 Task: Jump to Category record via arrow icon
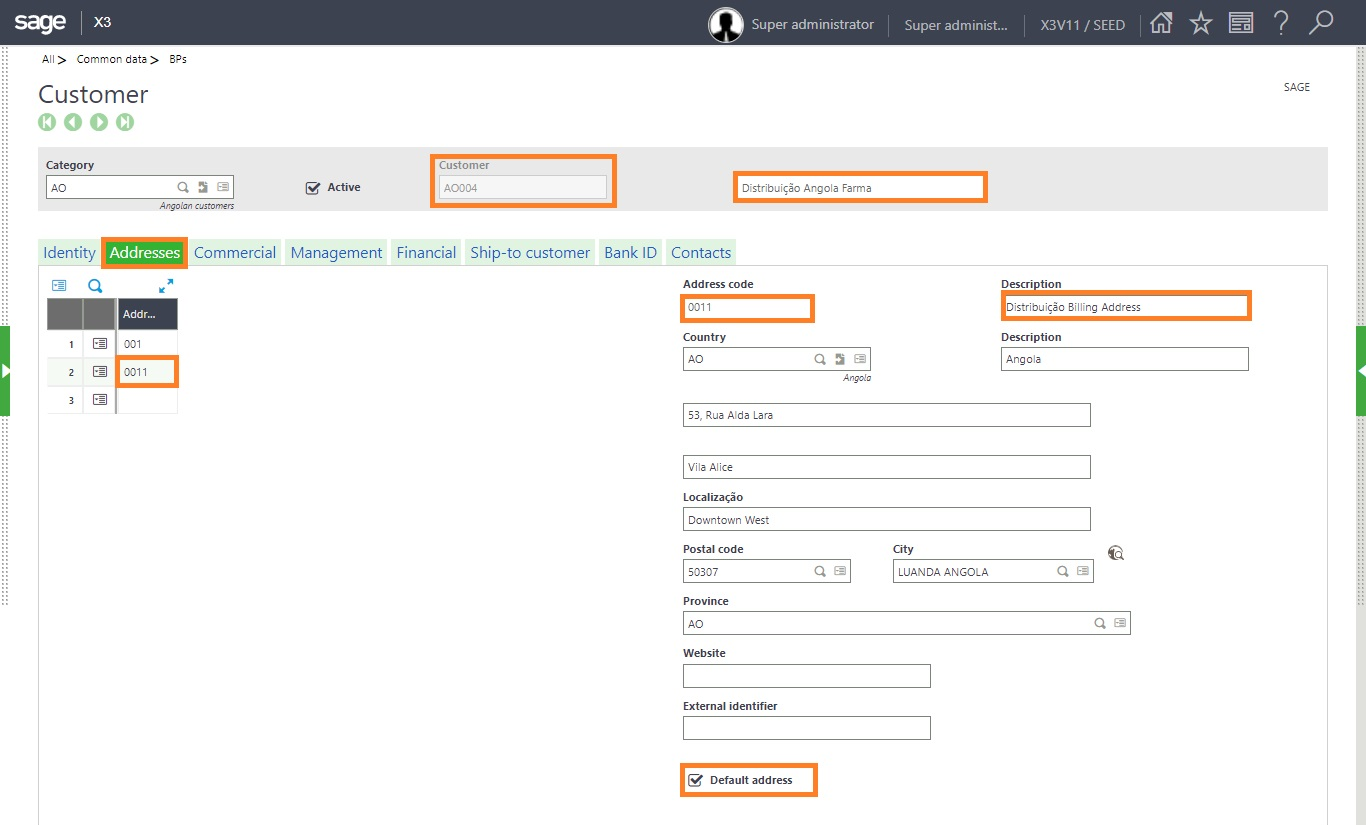(x=203, y=187)
